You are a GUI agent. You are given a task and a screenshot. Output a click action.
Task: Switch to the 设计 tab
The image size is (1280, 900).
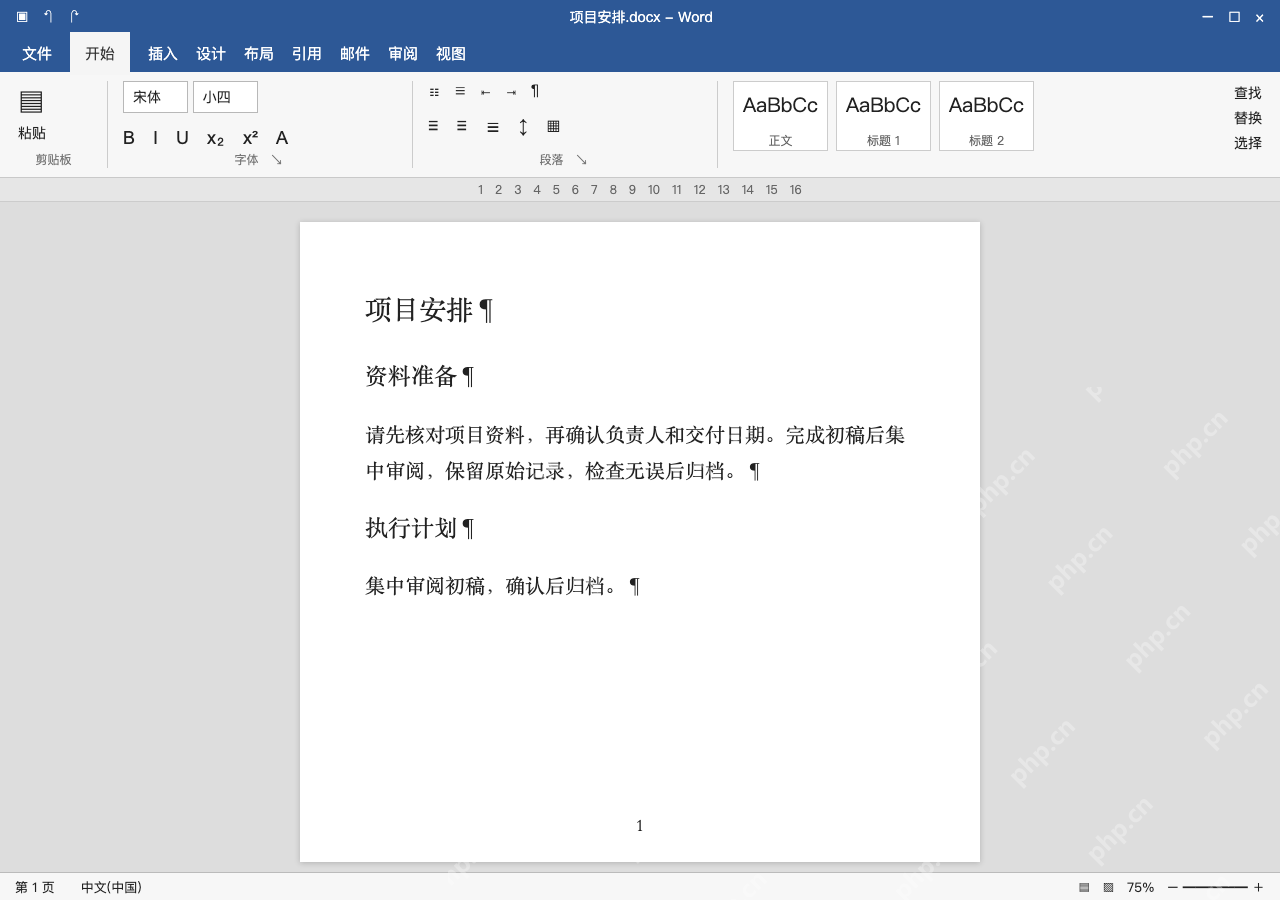pos(211,54)
